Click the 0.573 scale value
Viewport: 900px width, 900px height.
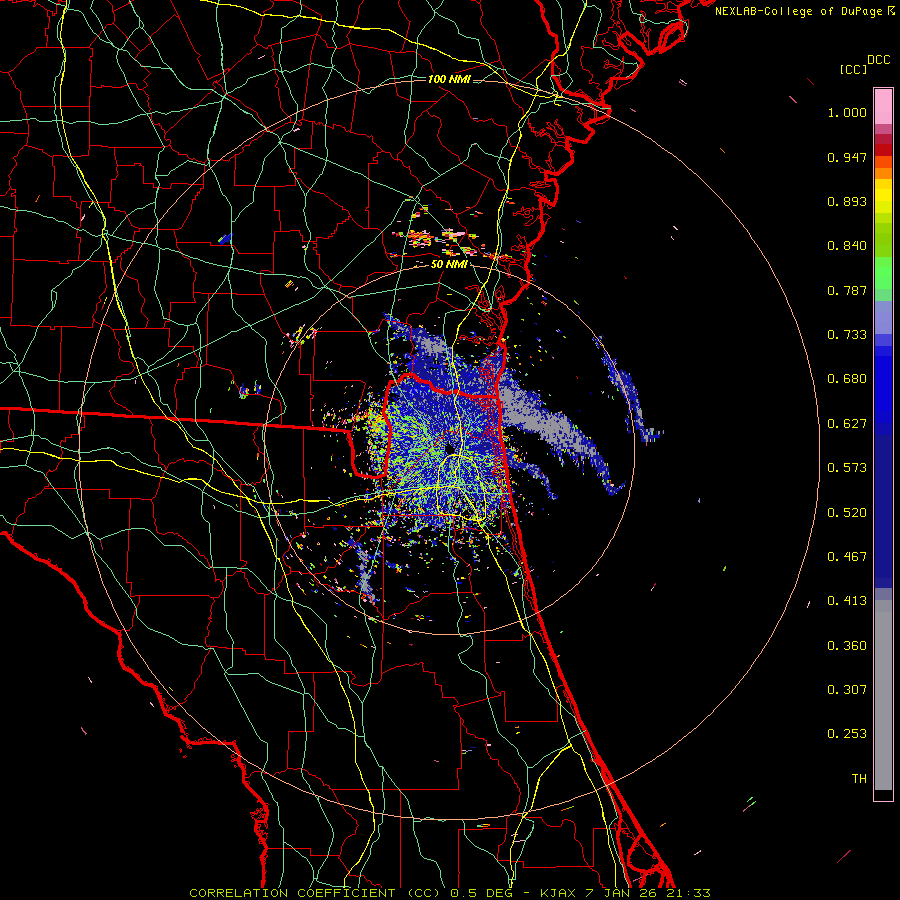click(x=847, y=468)
